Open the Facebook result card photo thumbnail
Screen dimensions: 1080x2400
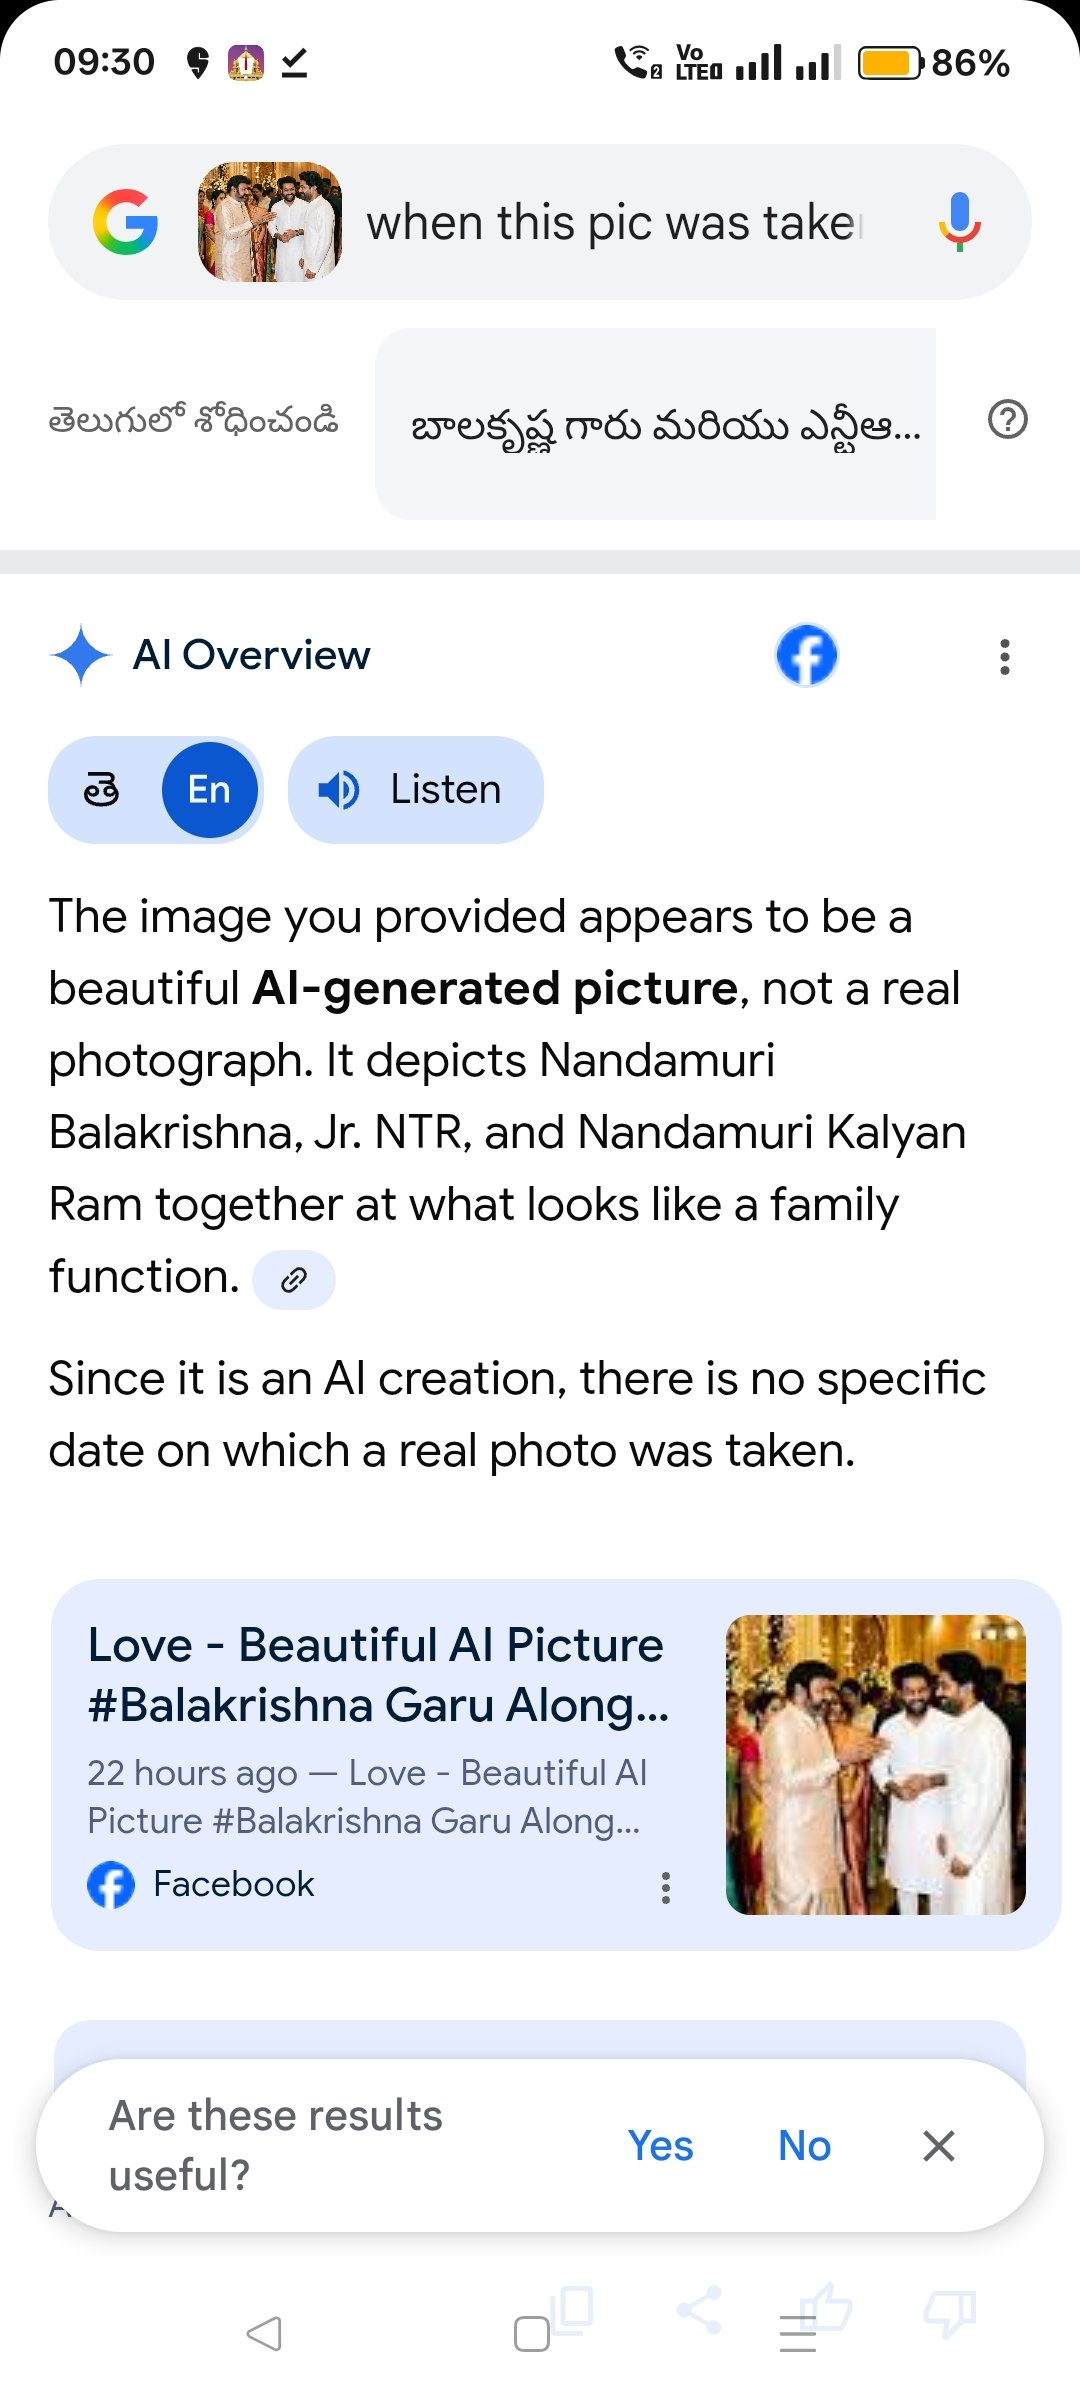[x=875, y=1764]
